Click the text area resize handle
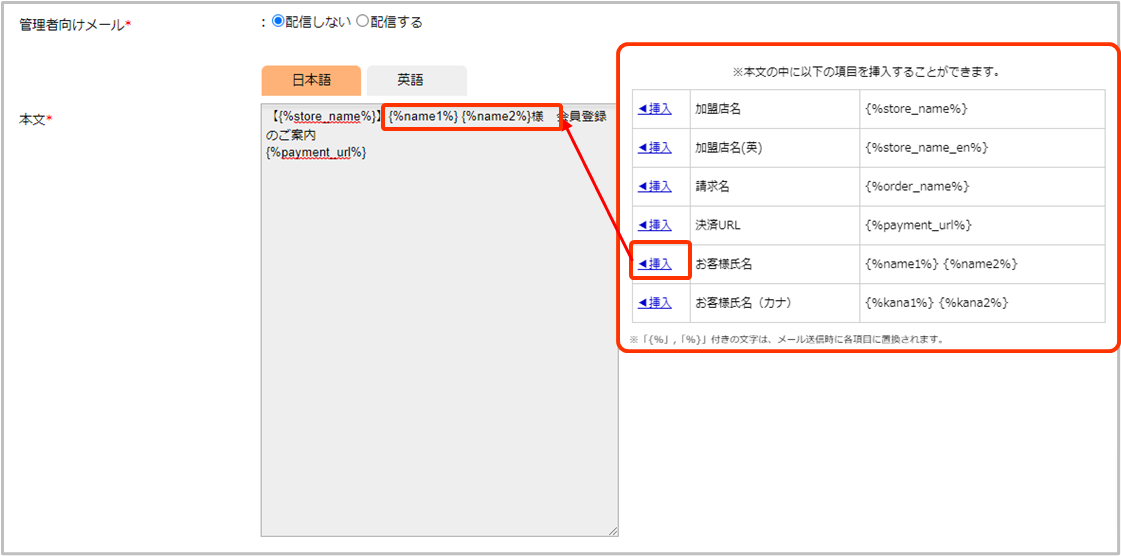 613,531
